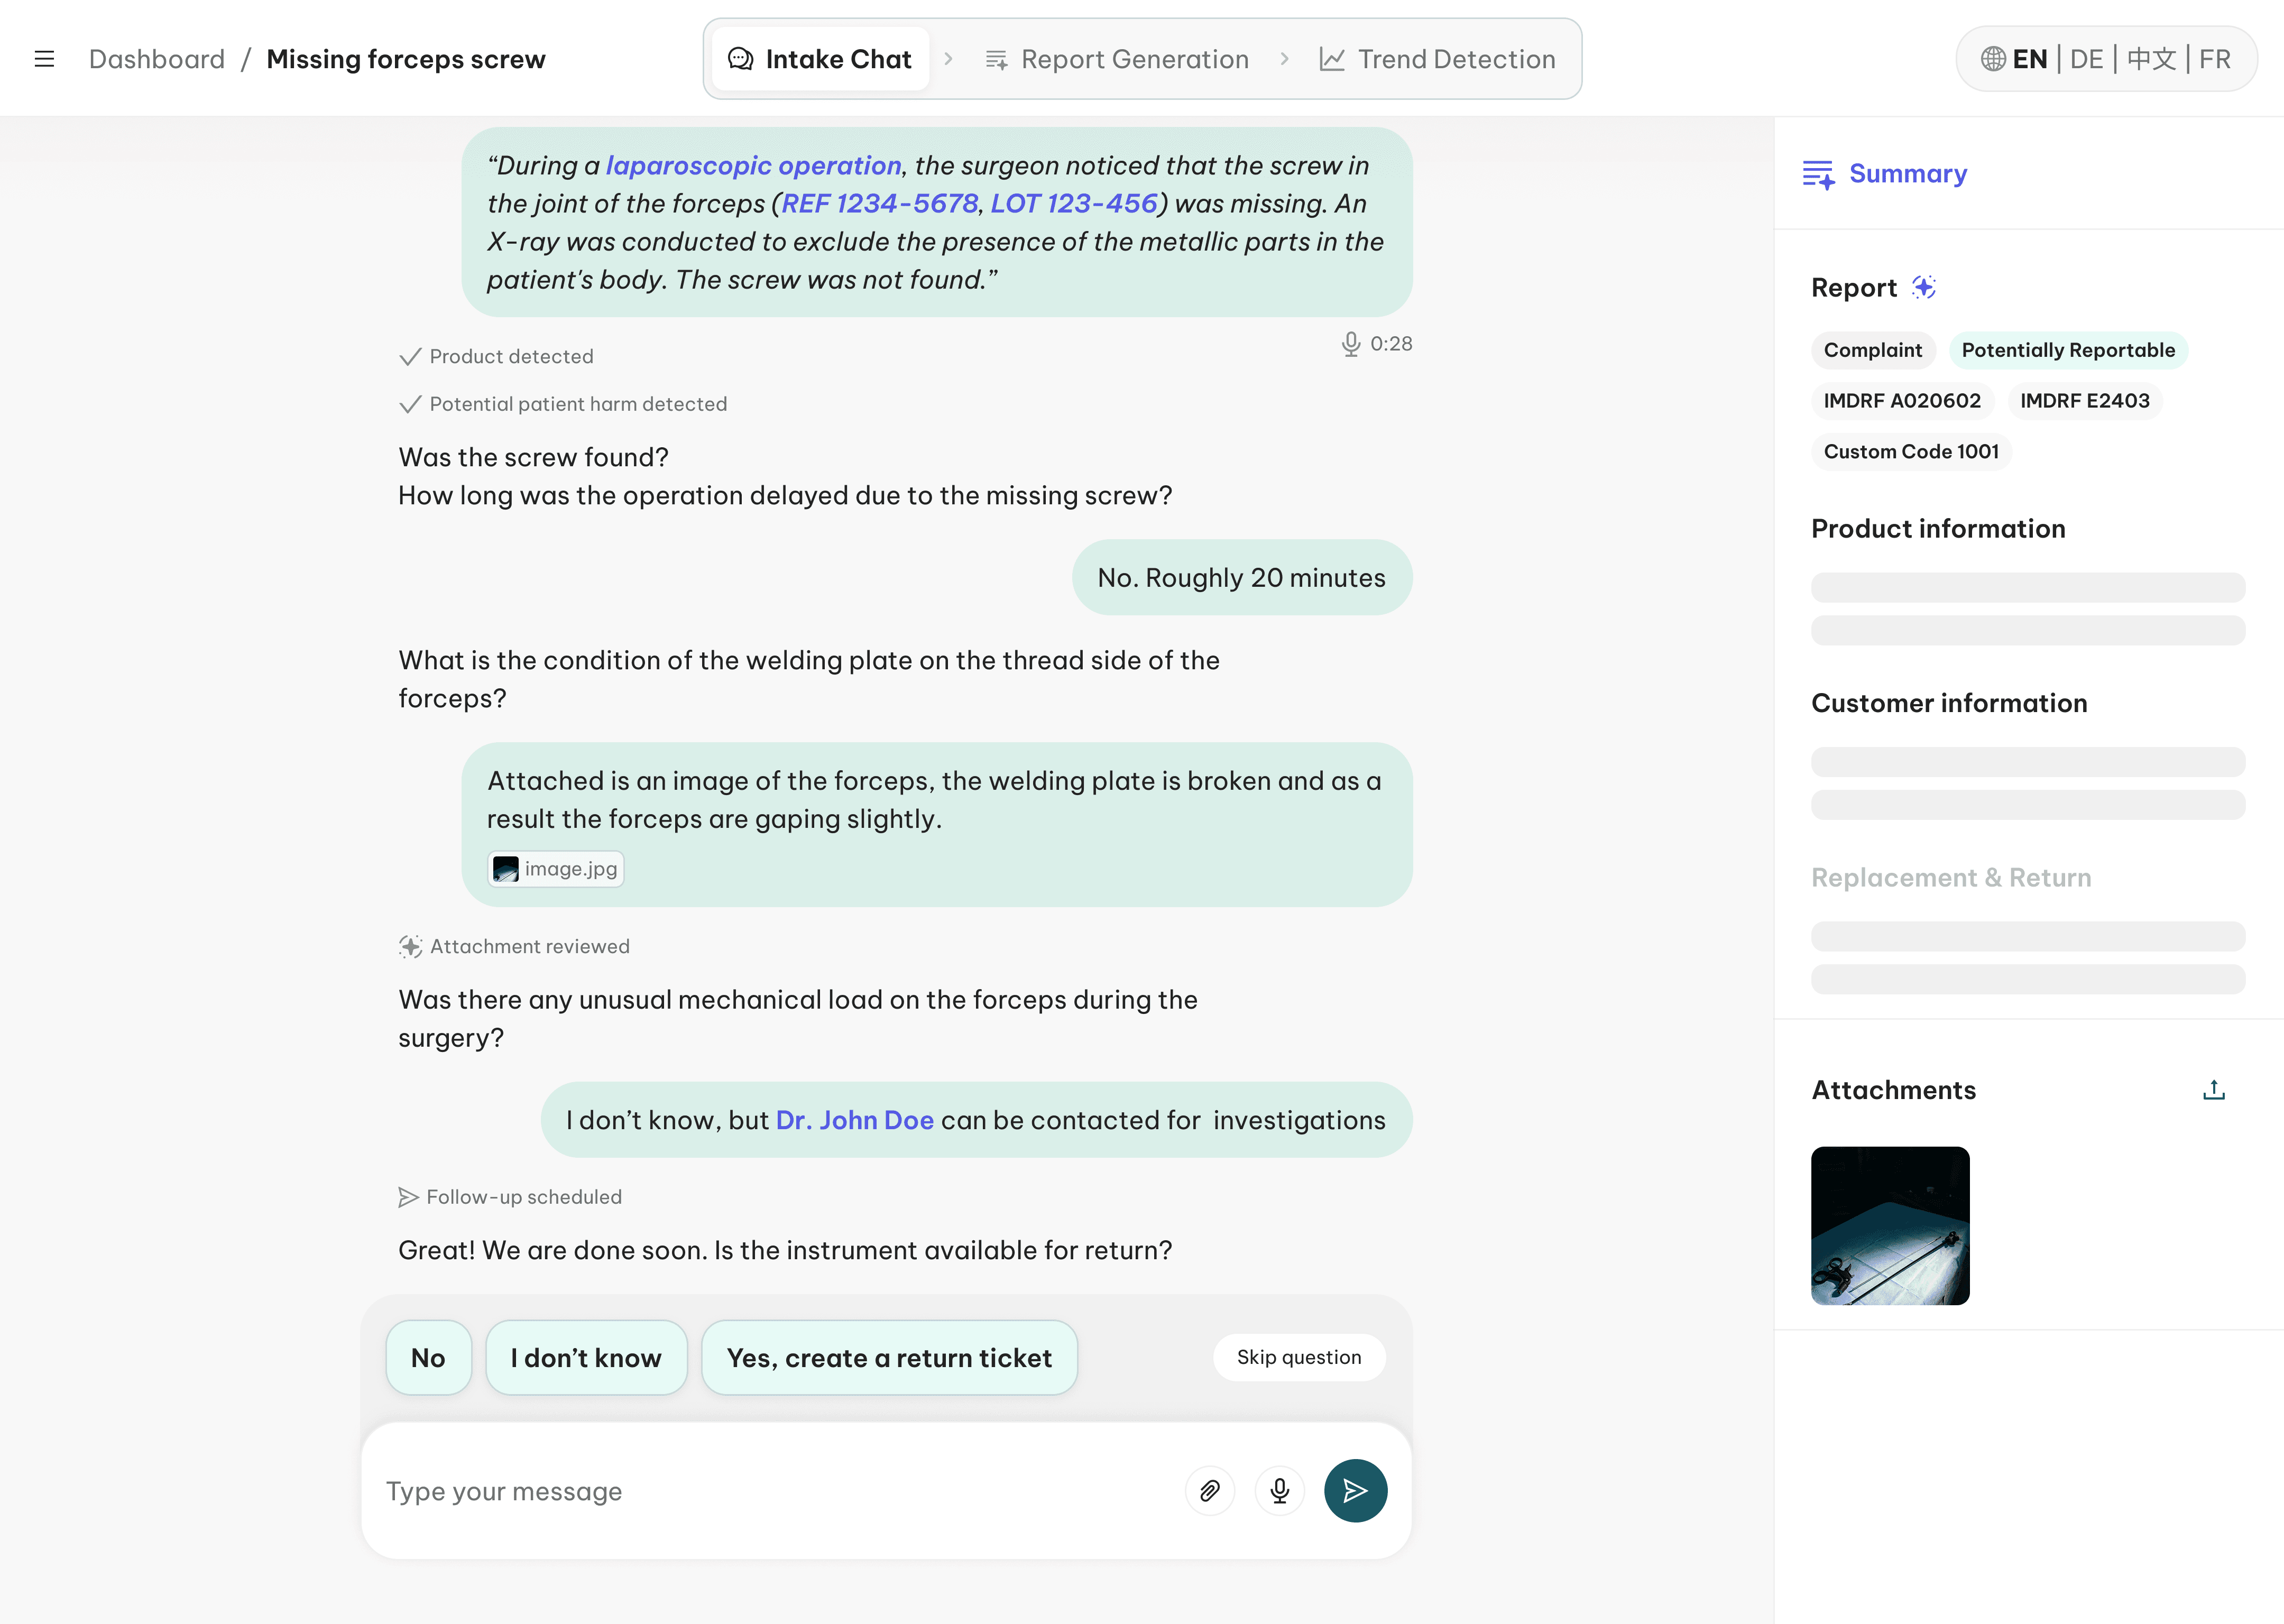
Task: Click the upload icon beside Attachments
Action: coord(2213,1090)
